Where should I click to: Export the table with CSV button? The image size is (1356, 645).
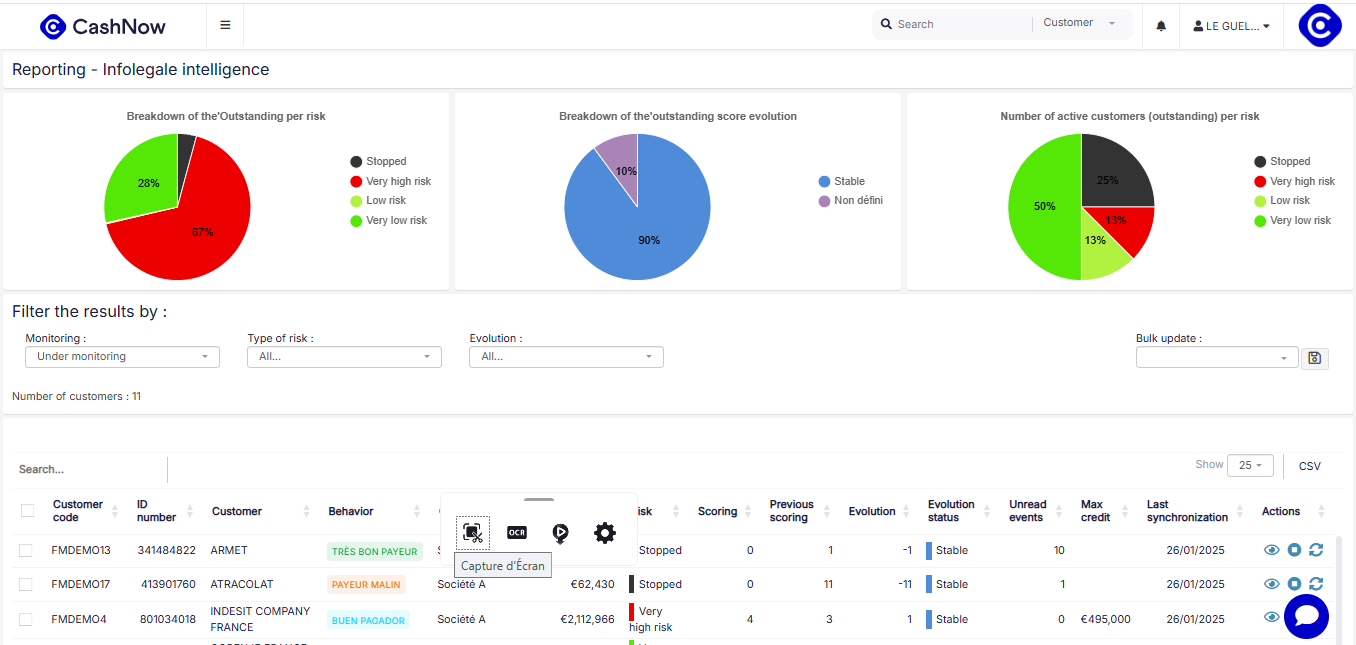point(1309,466)
